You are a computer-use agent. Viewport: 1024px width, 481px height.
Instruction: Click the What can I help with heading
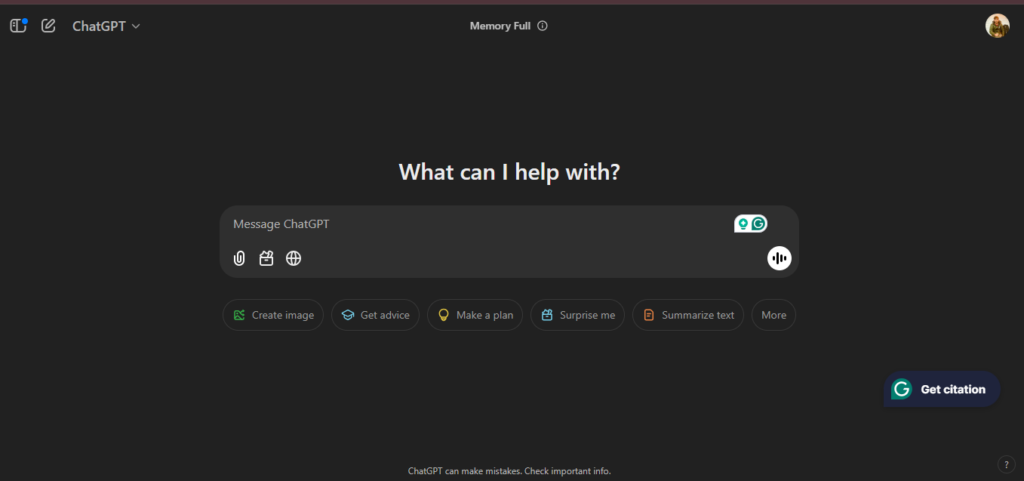coord(509,172)
